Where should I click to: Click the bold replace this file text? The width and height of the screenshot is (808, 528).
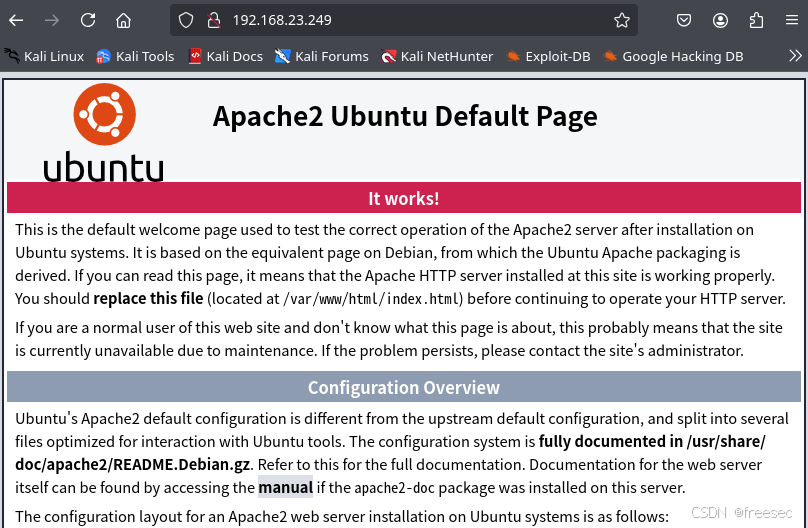pyautogui.click(x=148, y=299)
